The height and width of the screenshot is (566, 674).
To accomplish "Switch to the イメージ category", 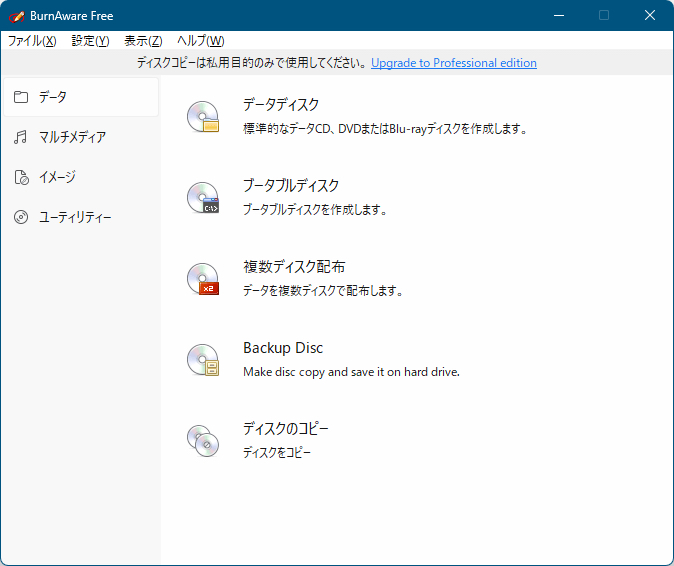I will (81, 177).
